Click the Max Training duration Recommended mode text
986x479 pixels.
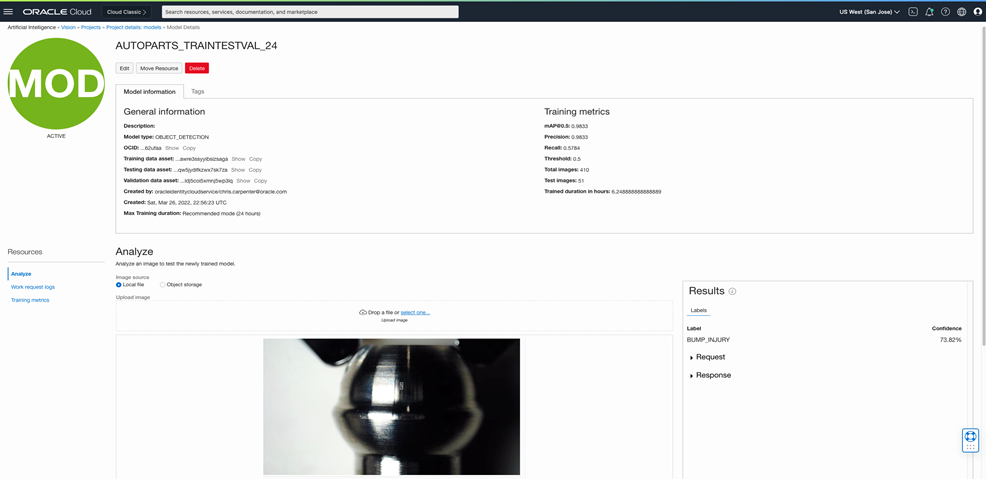click(221, 214)
